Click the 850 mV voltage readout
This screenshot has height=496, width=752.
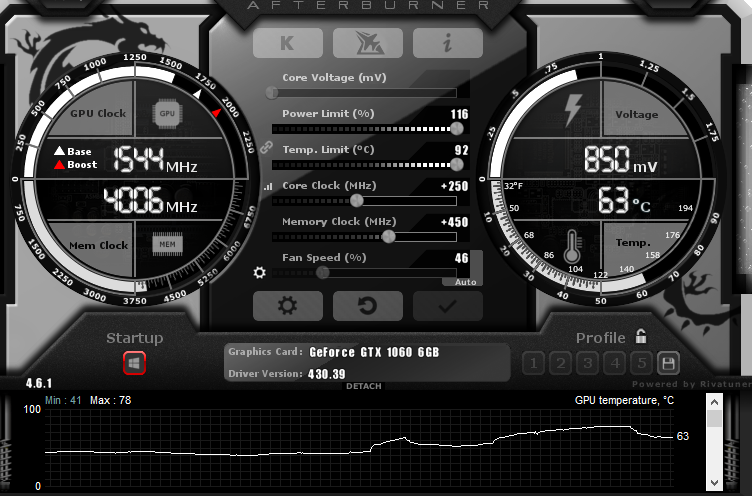click(x=621, y=159)
